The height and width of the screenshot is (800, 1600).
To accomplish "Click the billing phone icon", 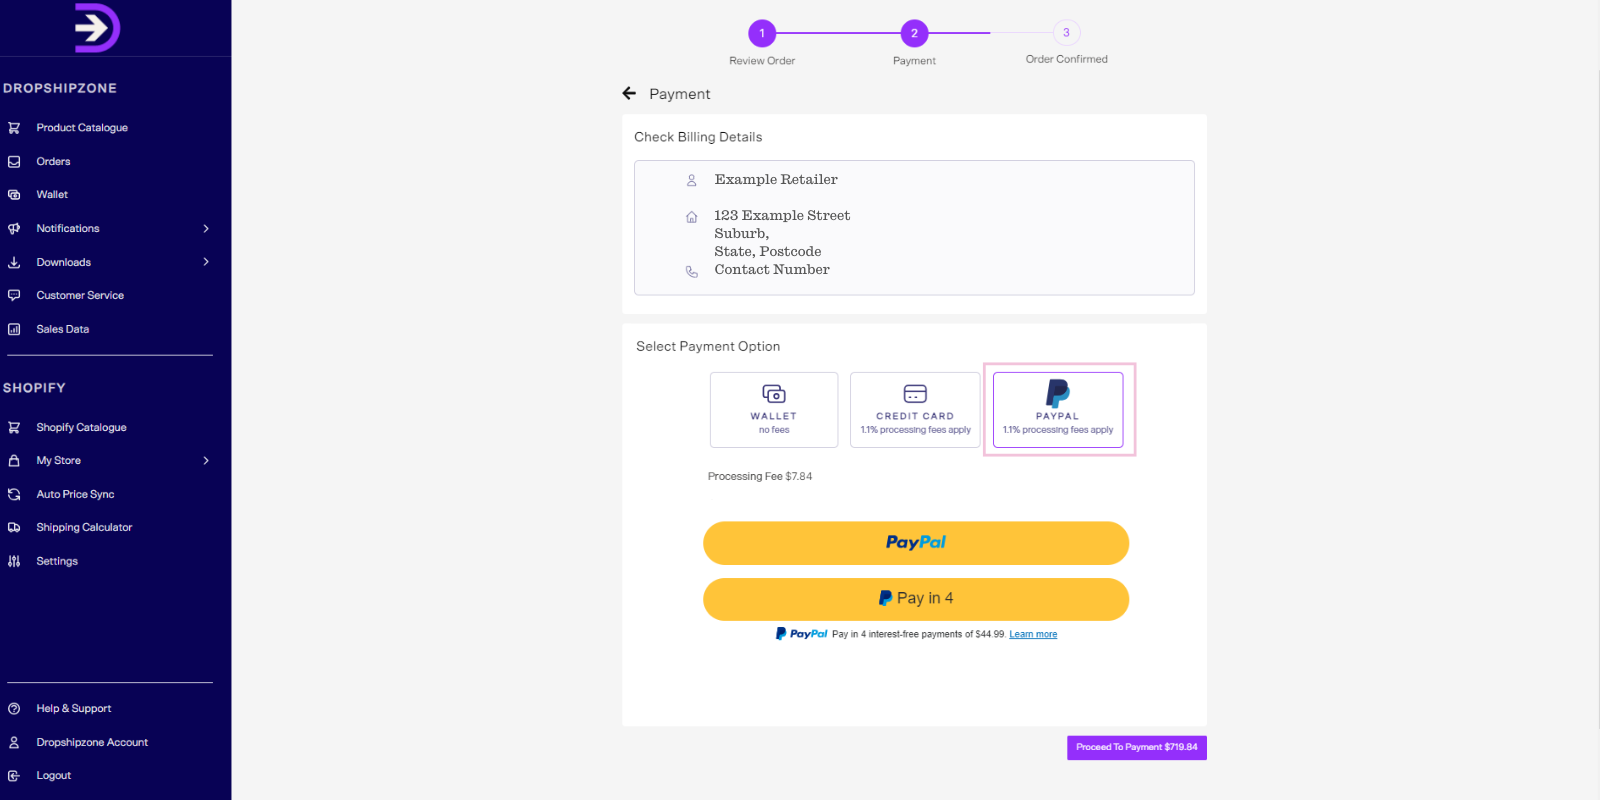I will (691, 271).
